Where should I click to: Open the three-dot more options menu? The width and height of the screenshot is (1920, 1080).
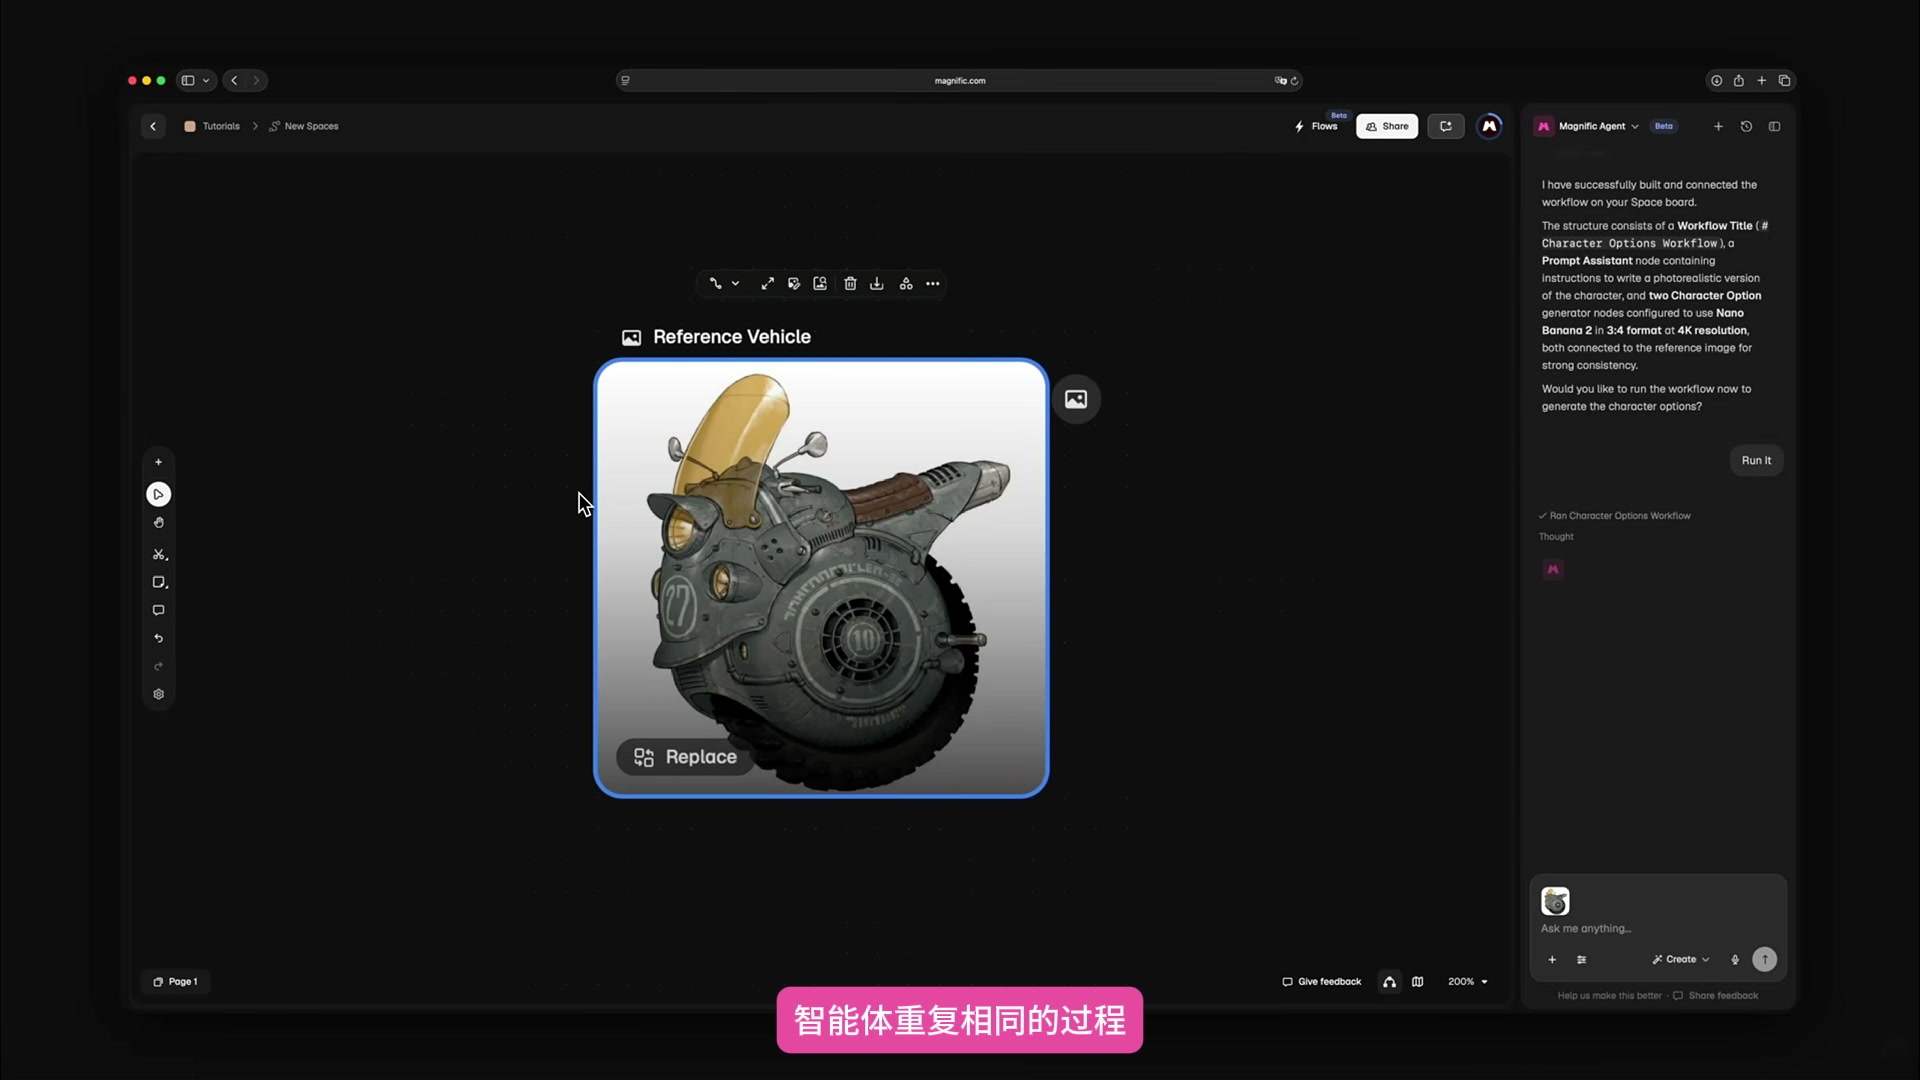pyautogui.click(x=933, y=284)
